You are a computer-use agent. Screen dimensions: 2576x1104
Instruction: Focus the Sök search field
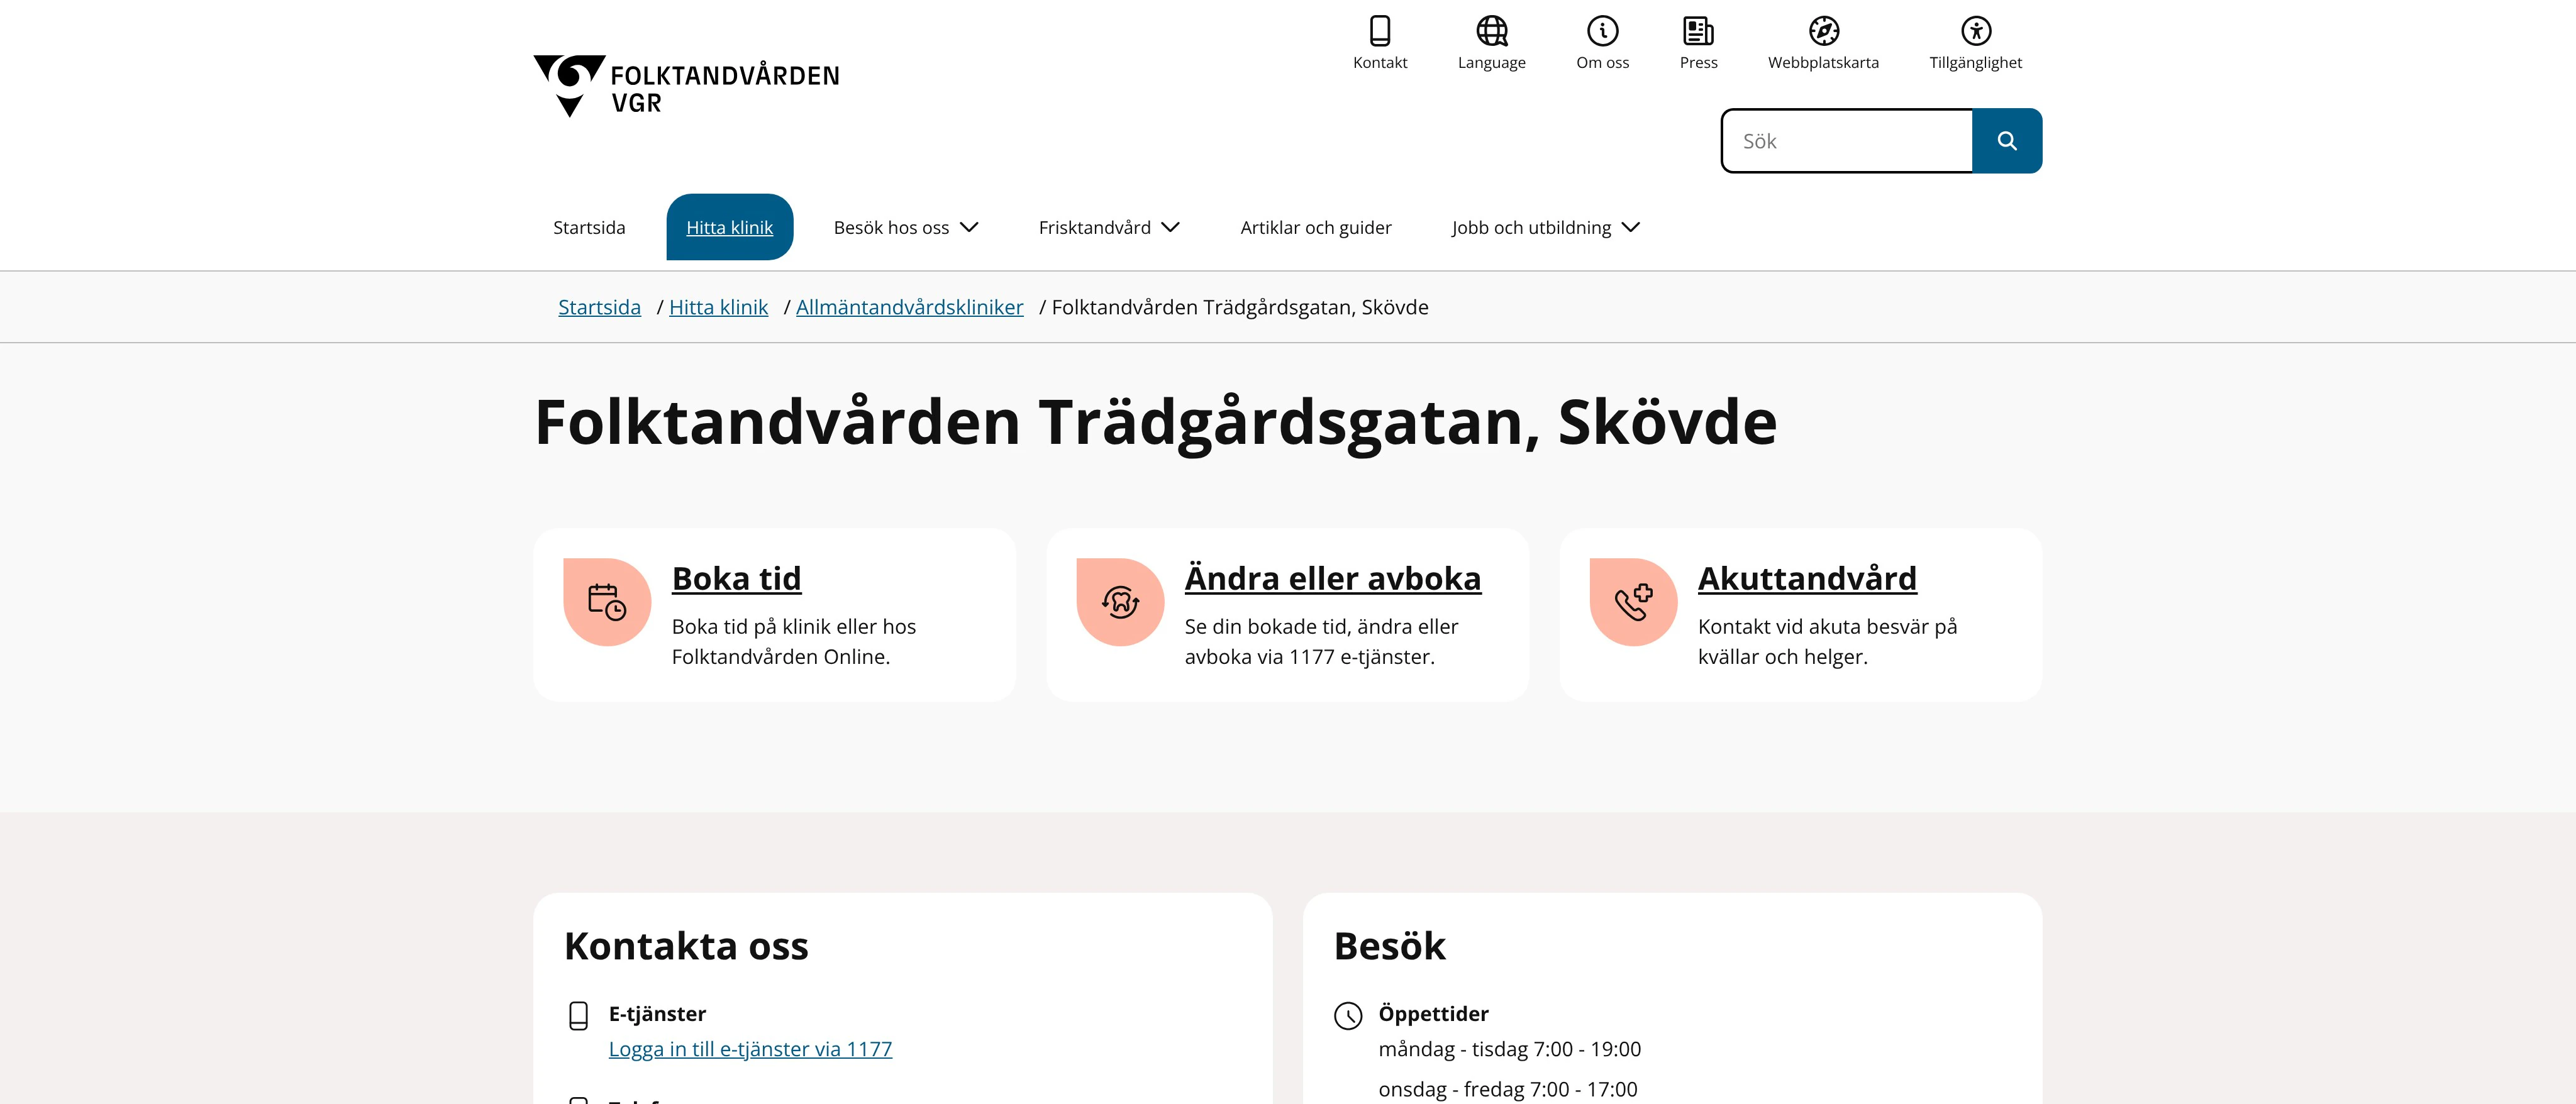click(1847, 141)
